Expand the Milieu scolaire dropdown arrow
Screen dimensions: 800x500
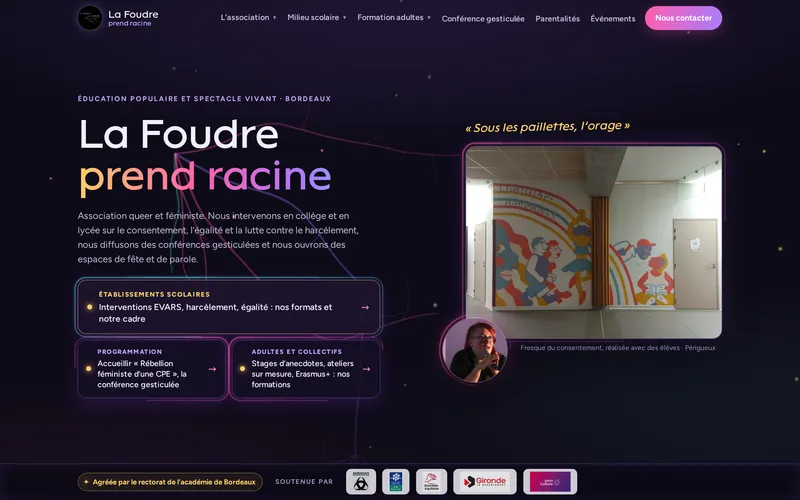pos(344,18)
